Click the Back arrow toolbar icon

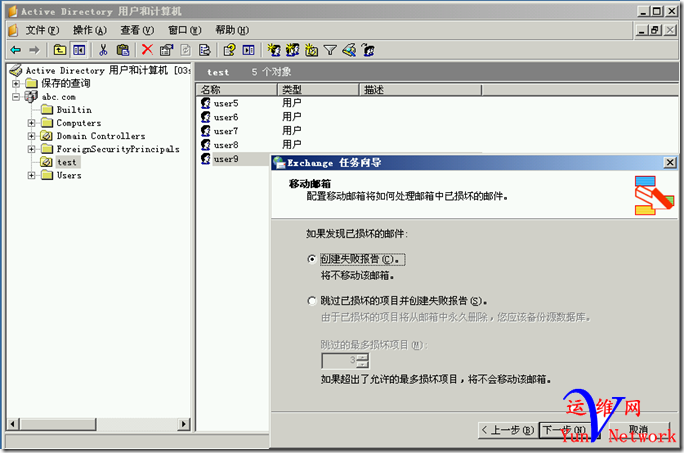16,50
